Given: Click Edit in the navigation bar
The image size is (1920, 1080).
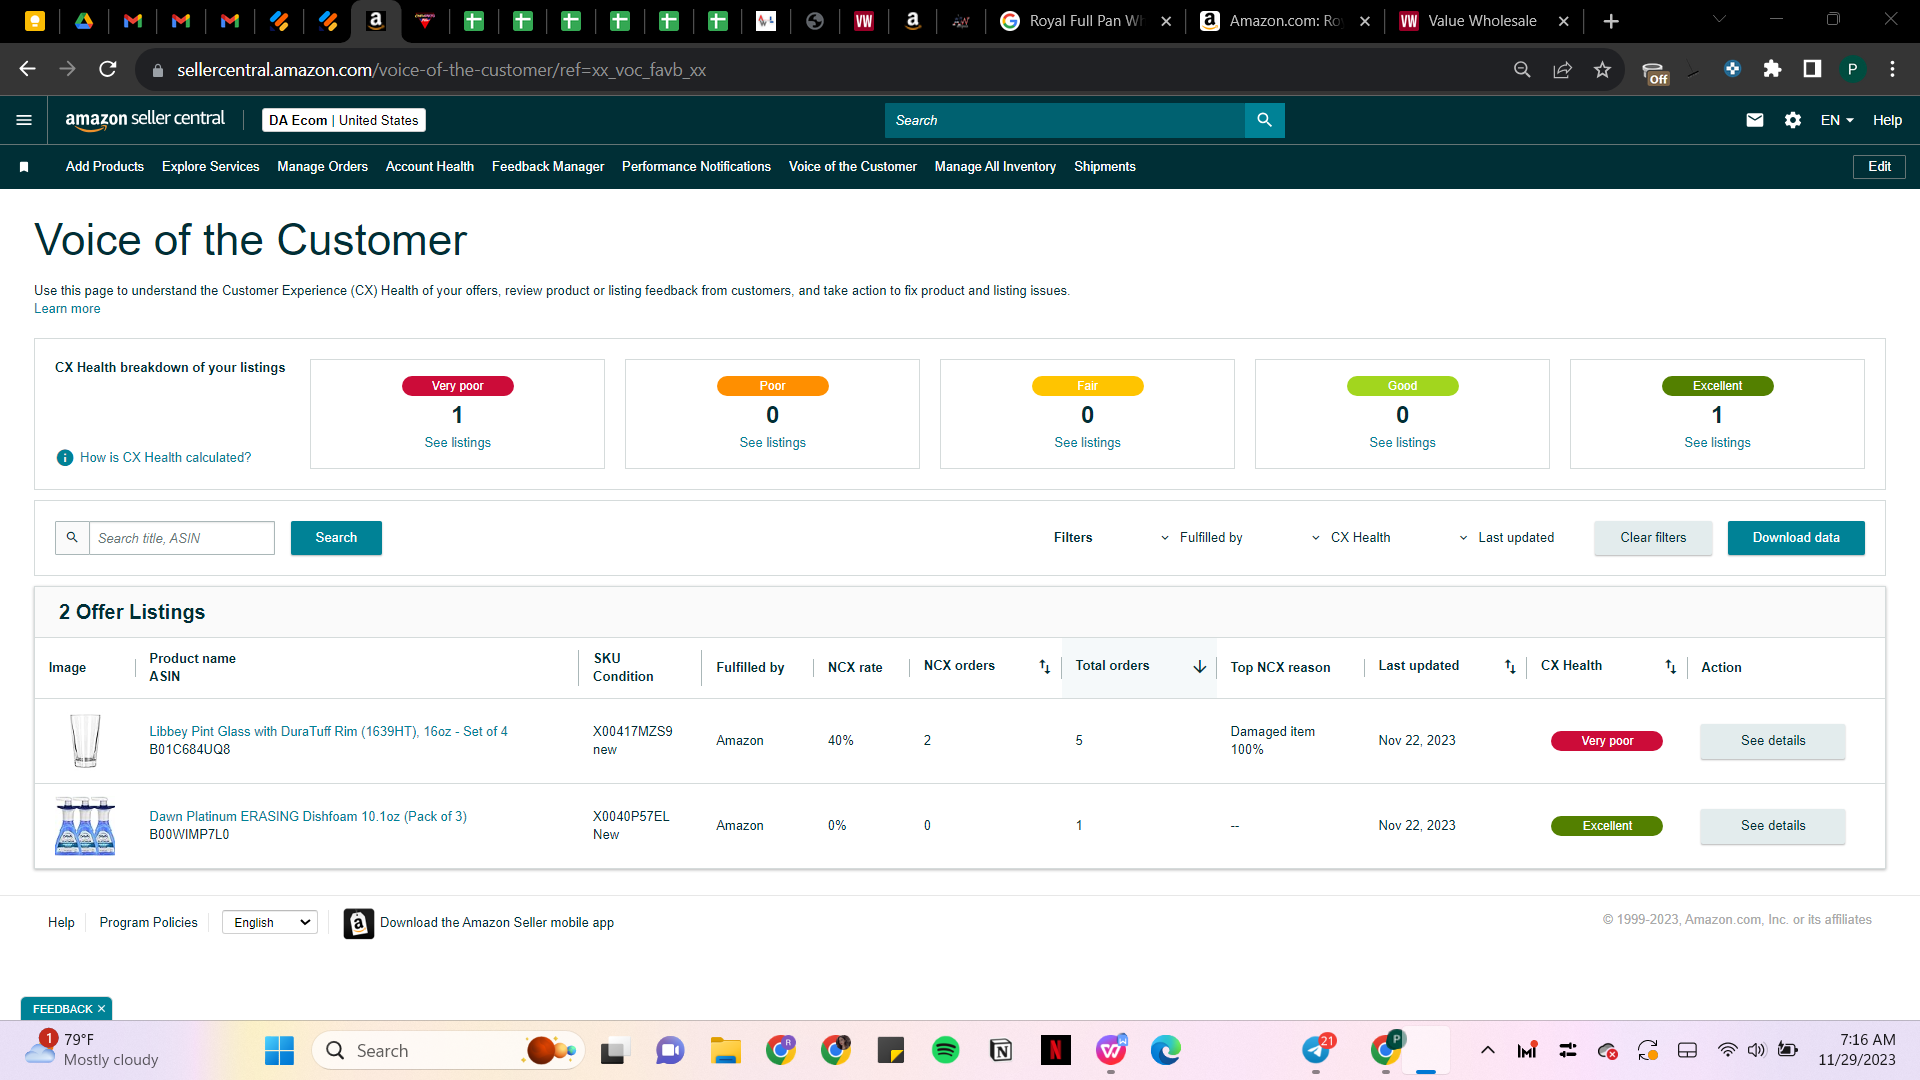Looking at the screenshot, I should click(x=1879, y=167).
